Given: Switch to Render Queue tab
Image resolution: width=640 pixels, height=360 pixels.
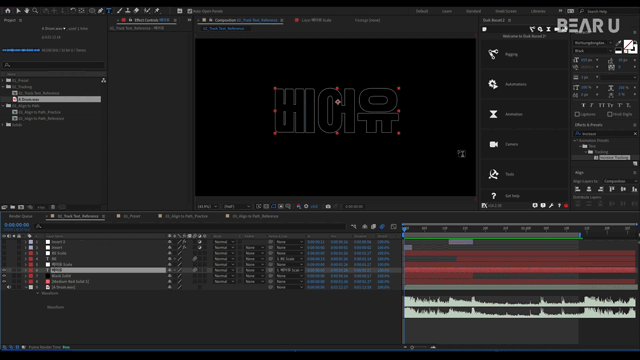Looking at the screenshot, I should pos(21,216).
